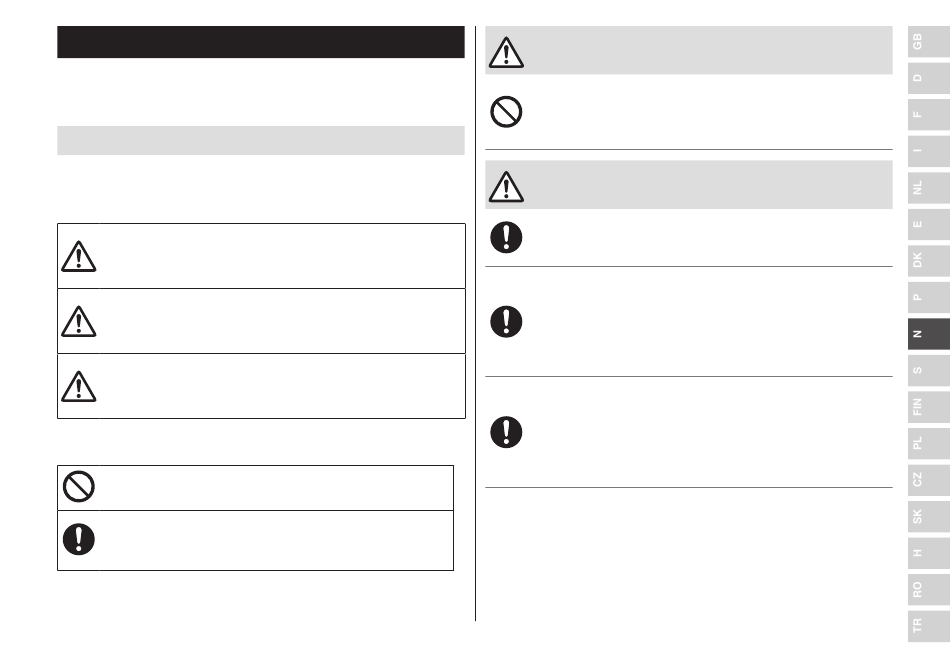Select the NL language tab

click(x=929, y=188)
